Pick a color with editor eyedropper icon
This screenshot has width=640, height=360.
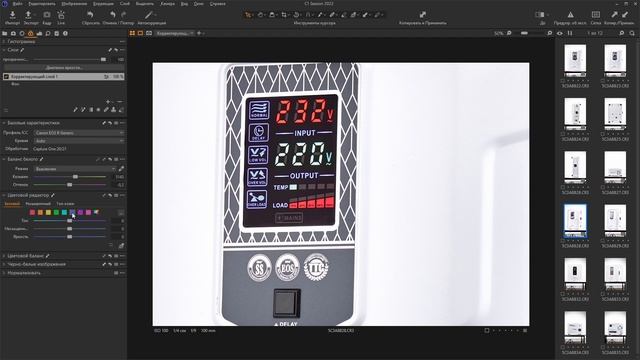coord(121,246)
